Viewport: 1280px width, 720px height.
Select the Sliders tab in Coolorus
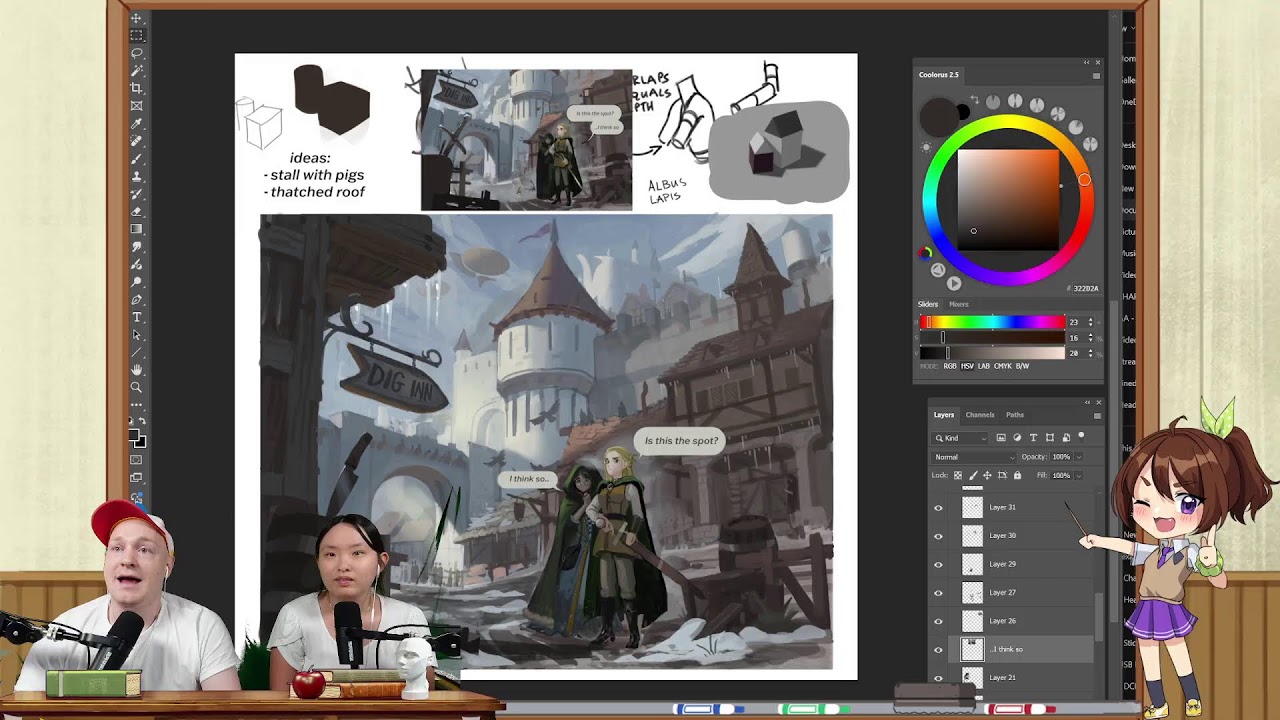928,304
